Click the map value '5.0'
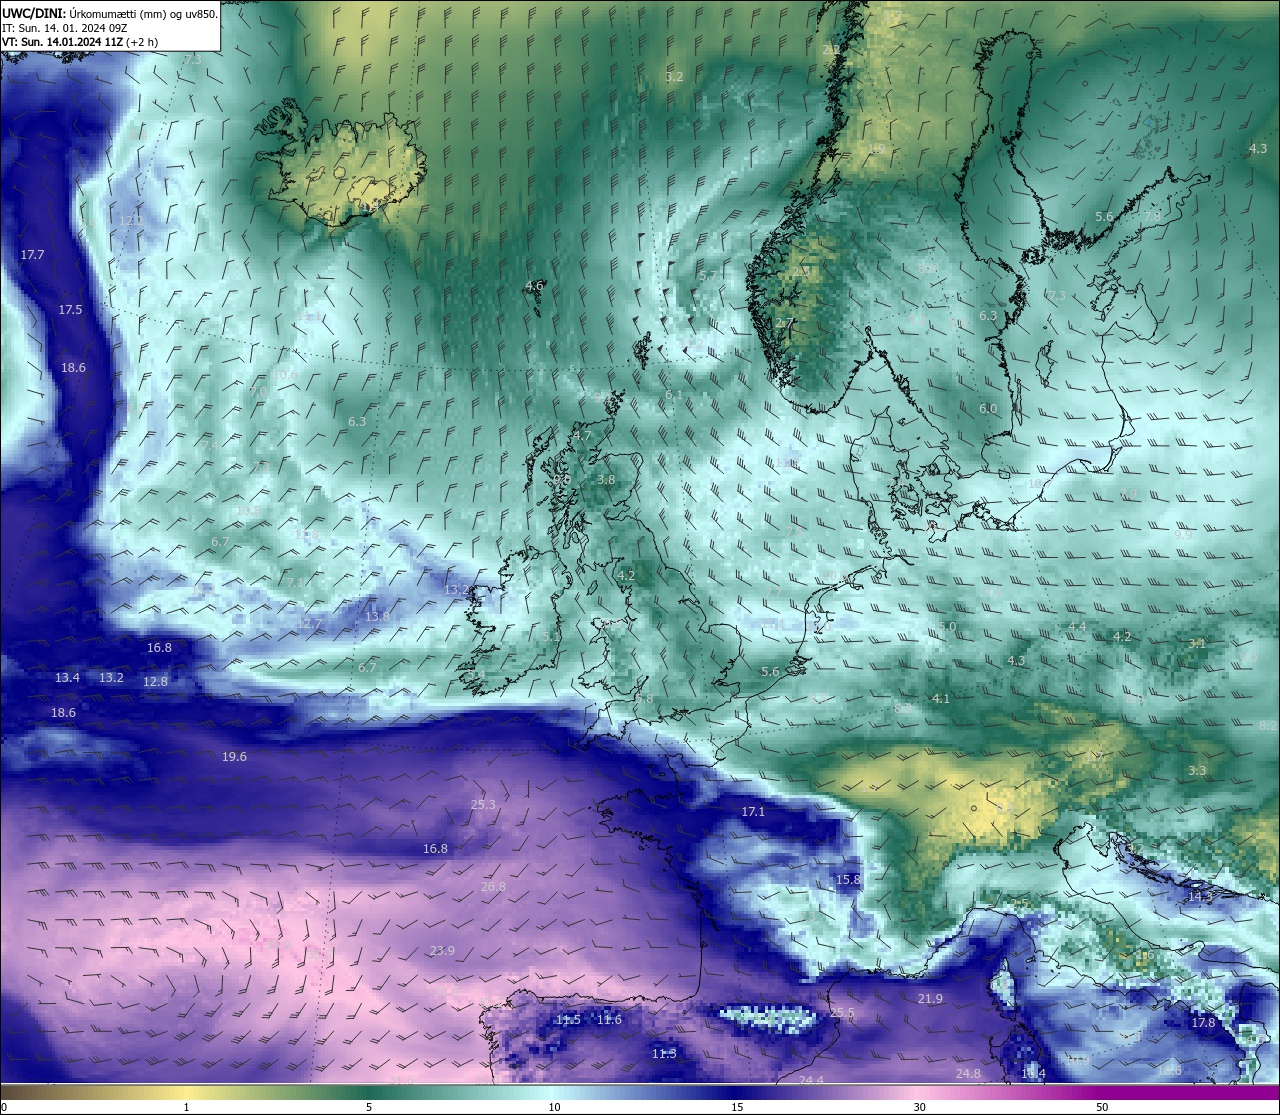 947,627
